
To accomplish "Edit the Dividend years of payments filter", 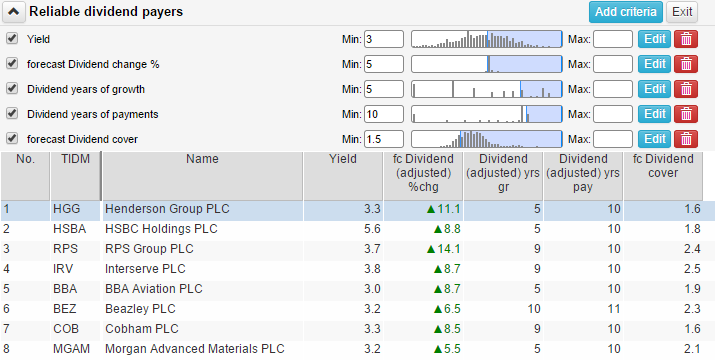I will point(655,114).
